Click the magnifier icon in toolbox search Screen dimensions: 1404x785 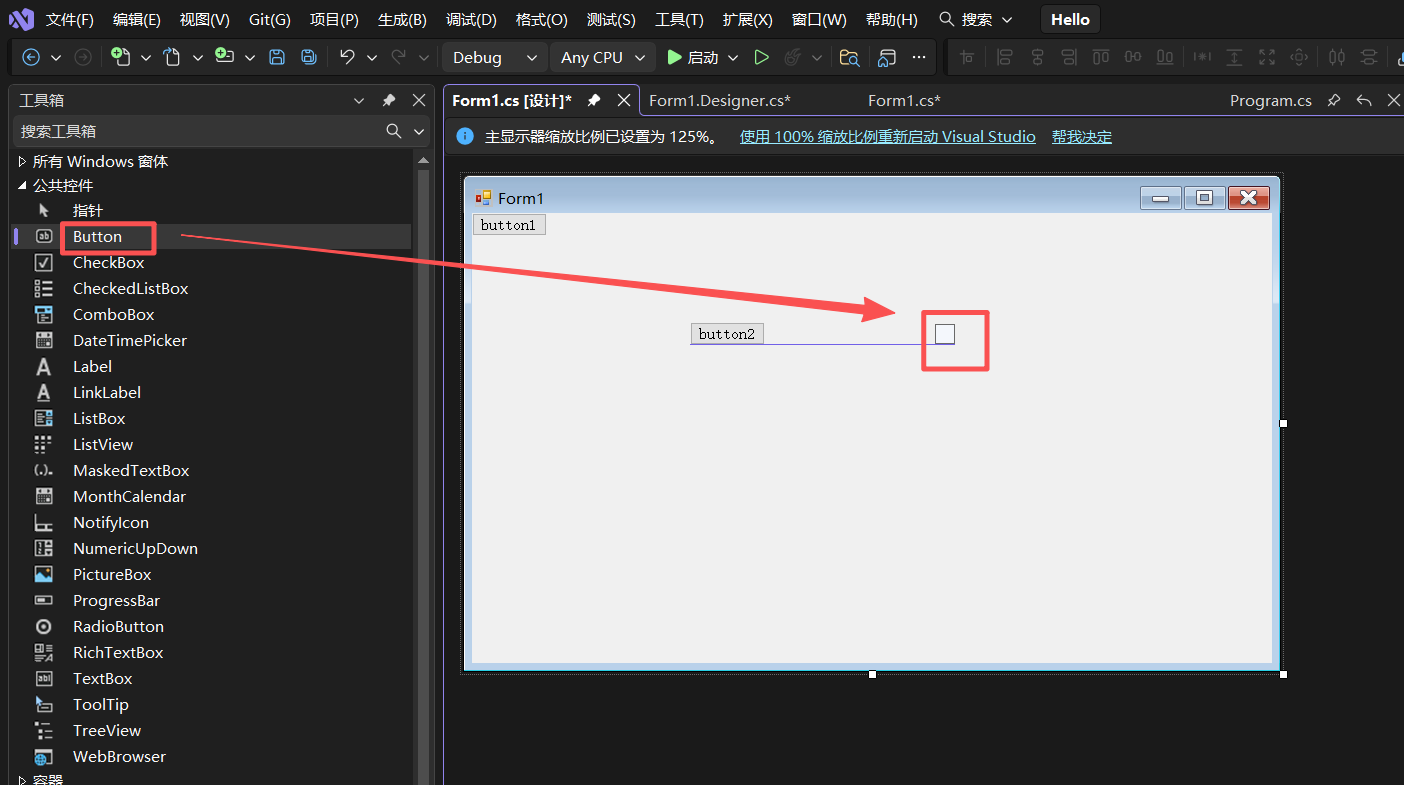[x=394, y=131]
